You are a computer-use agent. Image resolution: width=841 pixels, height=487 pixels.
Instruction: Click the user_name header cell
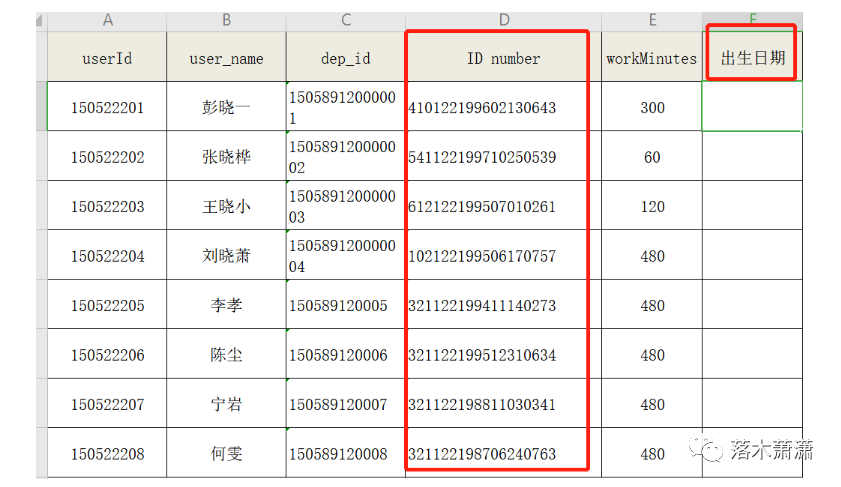[x=226, y=57]
